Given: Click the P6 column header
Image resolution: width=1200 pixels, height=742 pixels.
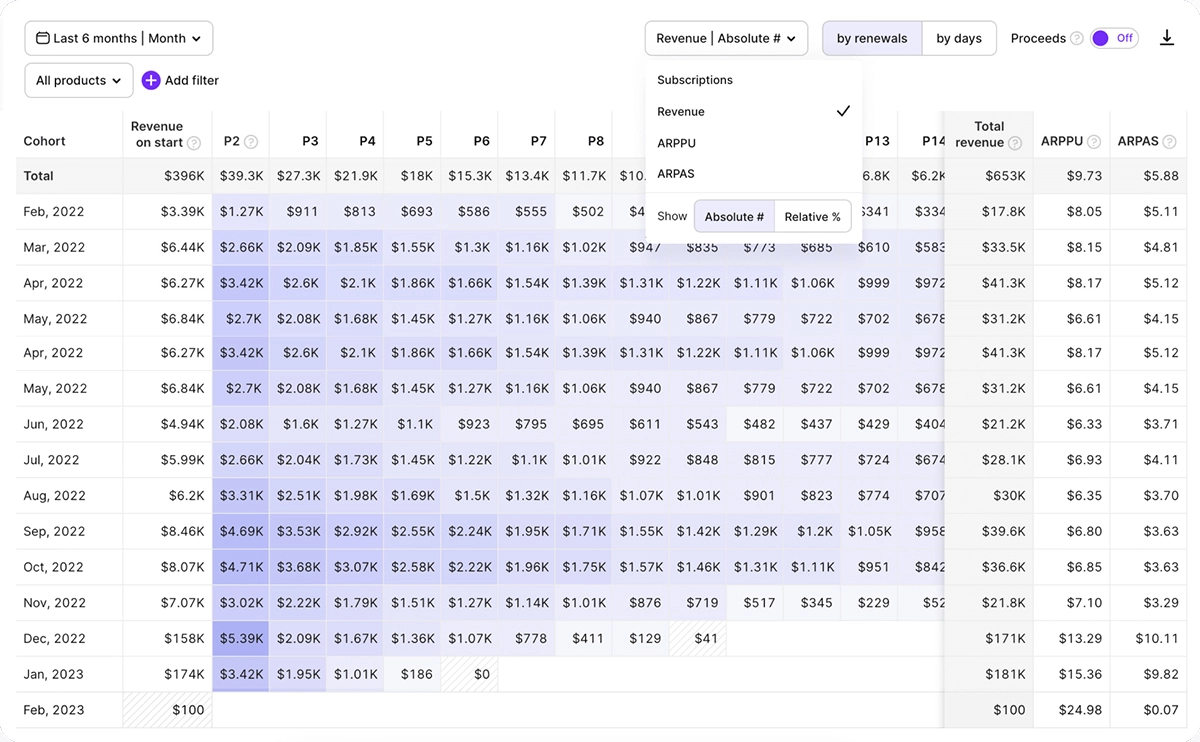Looking at the screenshot, I should [x=481, y=142].
